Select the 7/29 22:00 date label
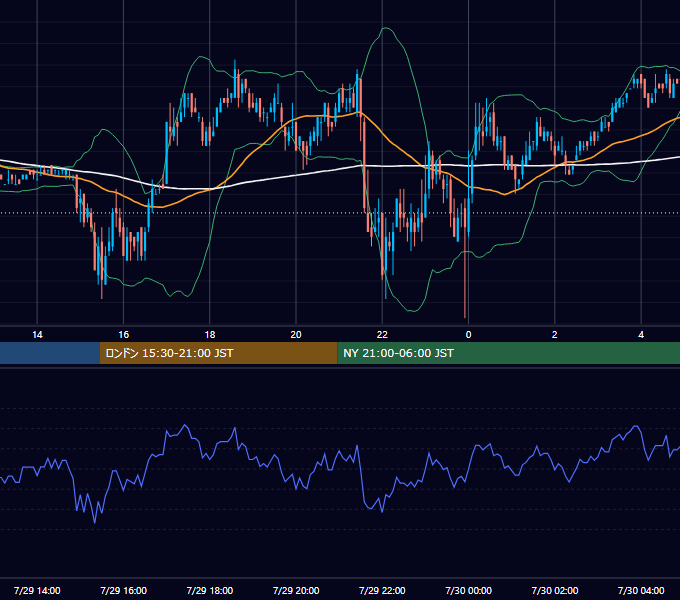 (382, 590)
